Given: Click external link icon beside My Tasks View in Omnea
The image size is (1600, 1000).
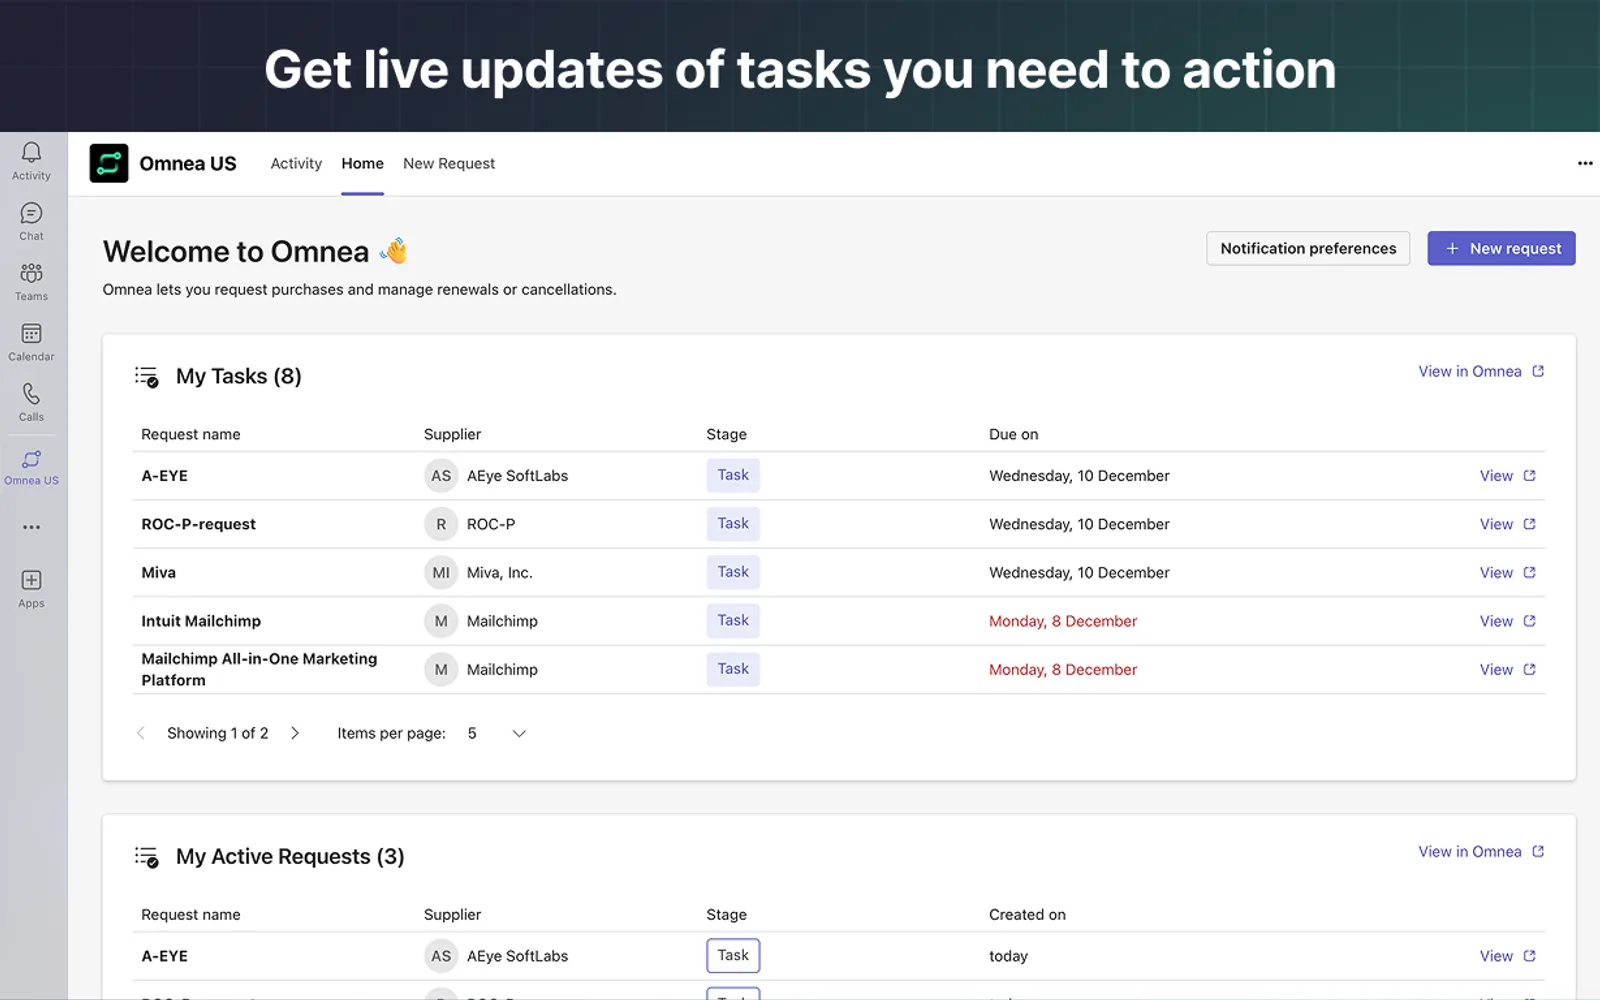Looking at the screenshot, I should (1538, 371).
